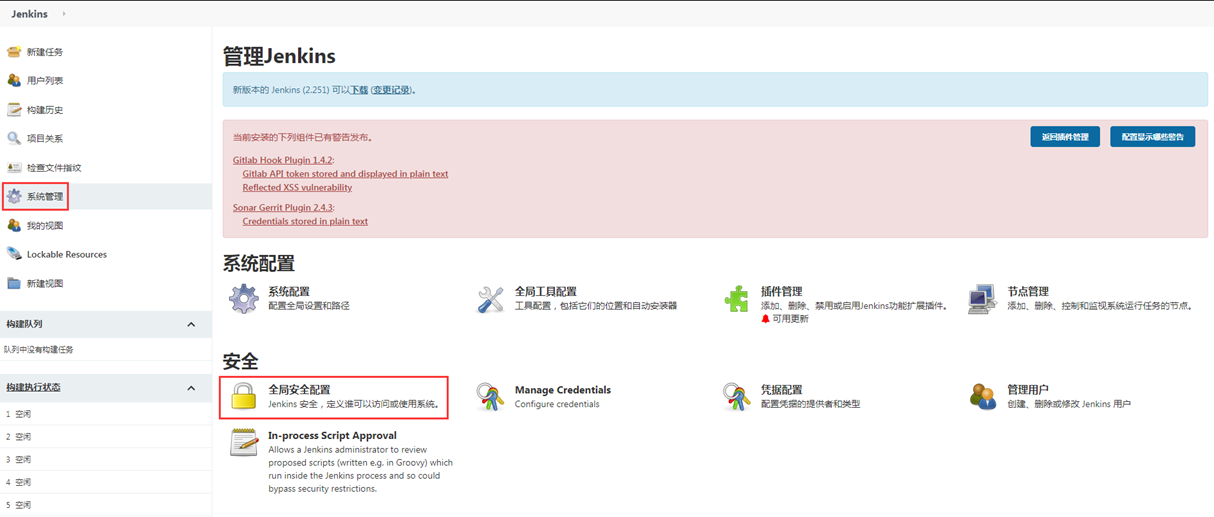Open the 插件管理 link
This screenshot has width=1214, height=517.
click(x=782, y=292)
